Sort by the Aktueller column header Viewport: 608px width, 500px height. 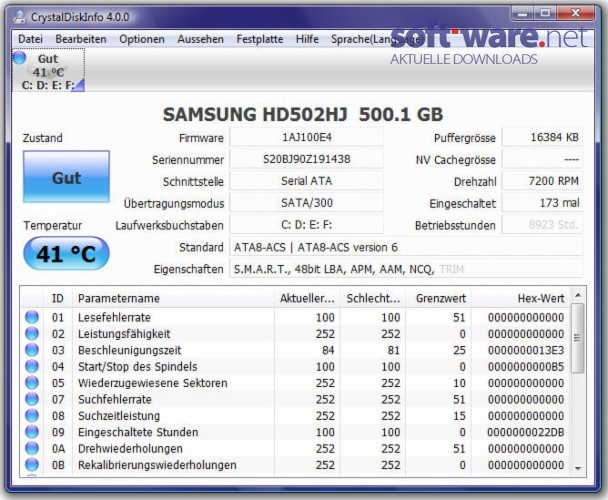click(x=307, y=298)
